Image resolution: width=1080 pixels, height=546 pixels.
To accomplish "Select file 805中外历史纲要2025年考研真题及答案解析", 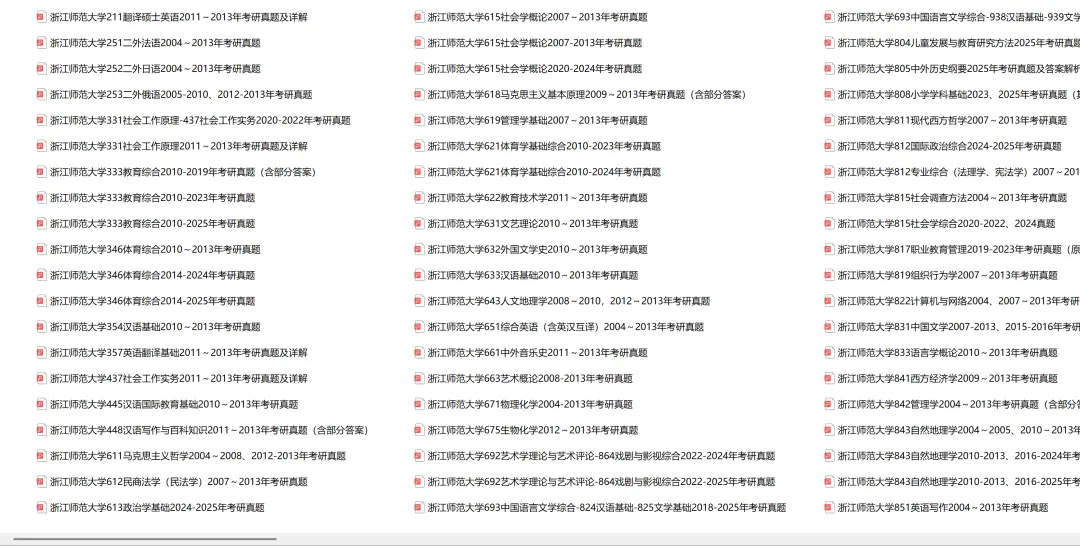I will (x=952, y=68).
